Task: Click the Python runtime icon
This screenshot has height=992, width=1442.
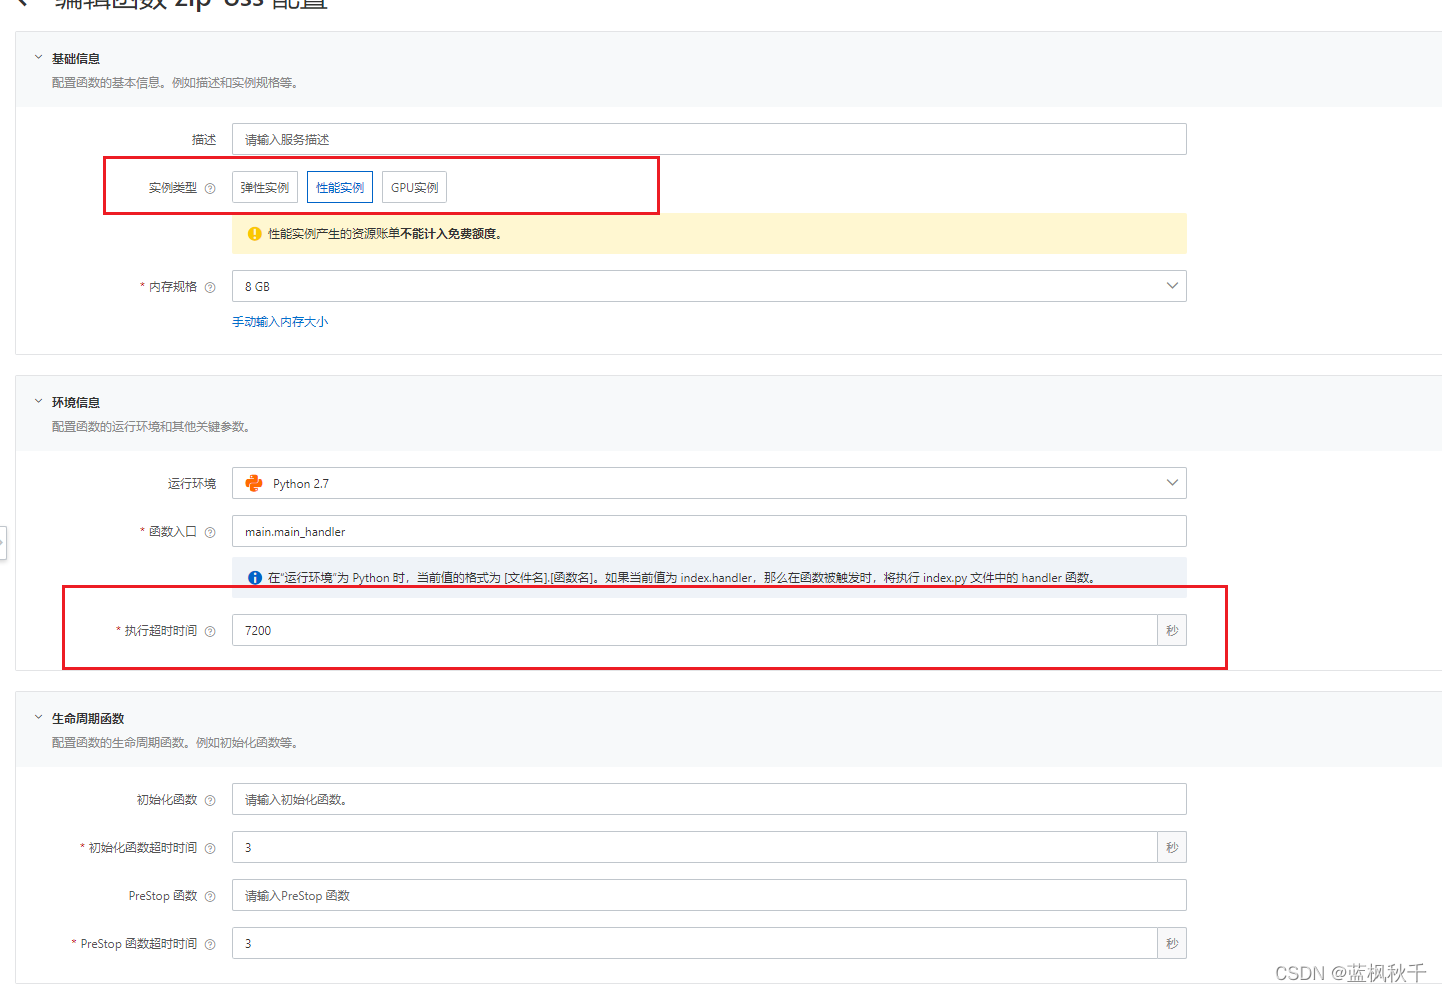Action: (254, 483)
